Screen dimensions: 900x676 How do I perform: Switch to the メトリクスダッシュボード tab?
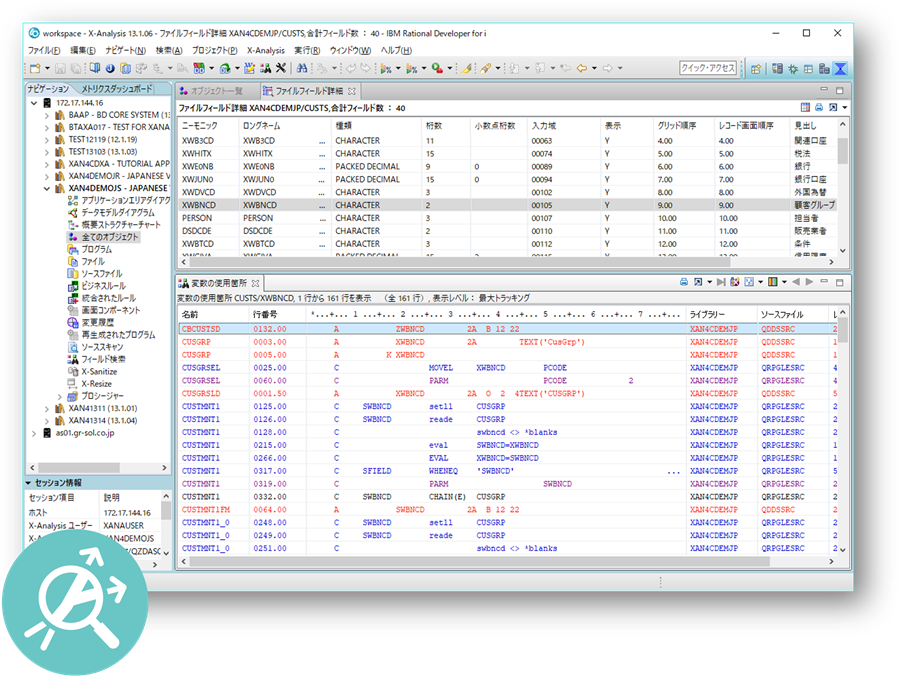tap(117, 88)
